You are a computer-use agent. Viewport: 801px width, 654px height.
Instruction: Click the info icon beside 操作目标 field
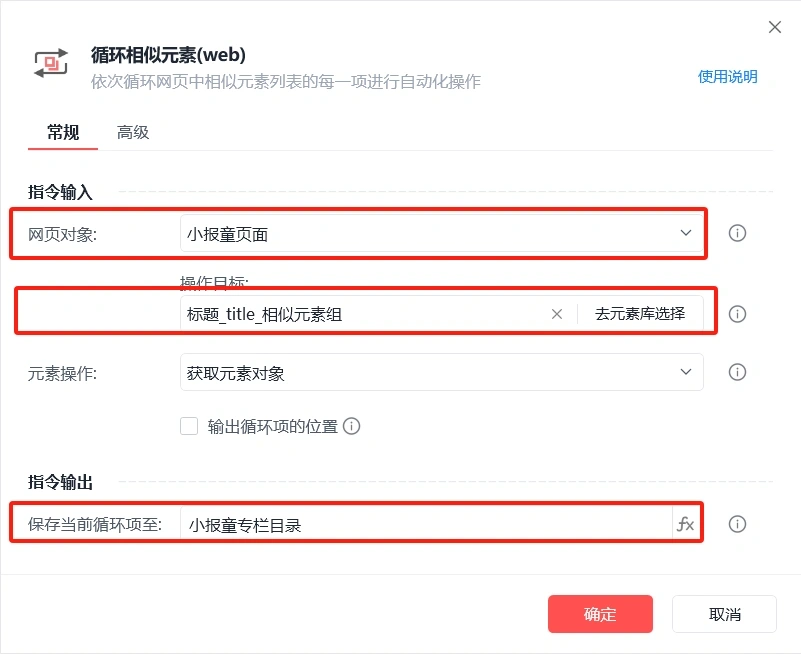(x=737, y=314)
